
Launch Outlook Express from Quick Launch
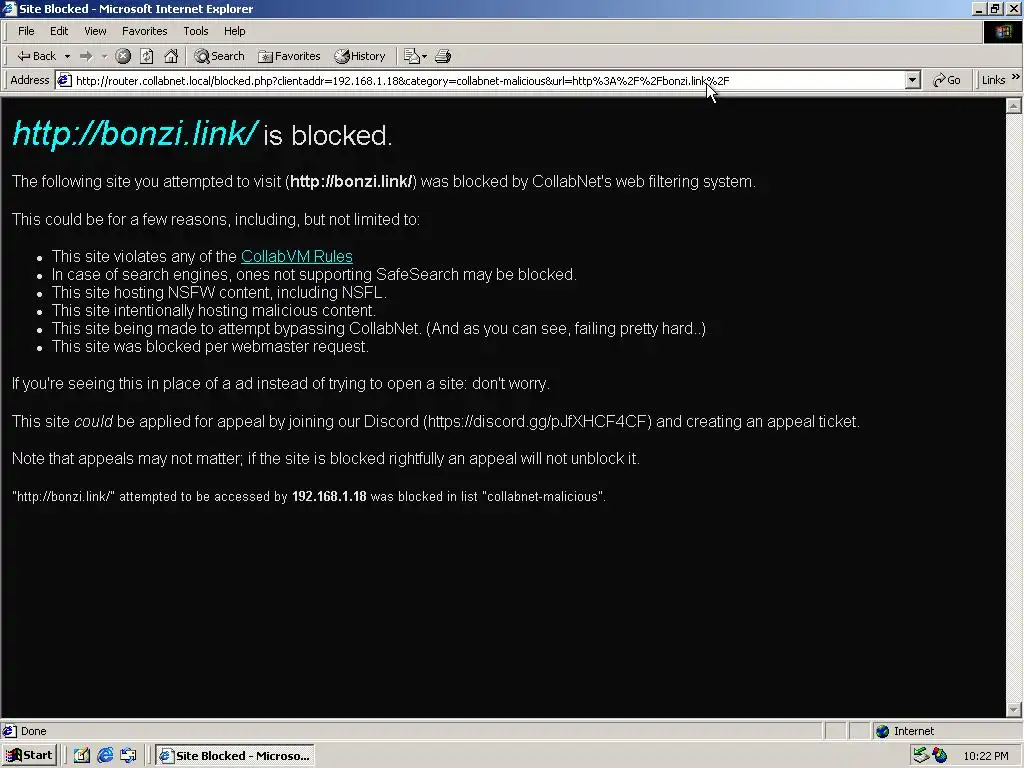point(128,756)
